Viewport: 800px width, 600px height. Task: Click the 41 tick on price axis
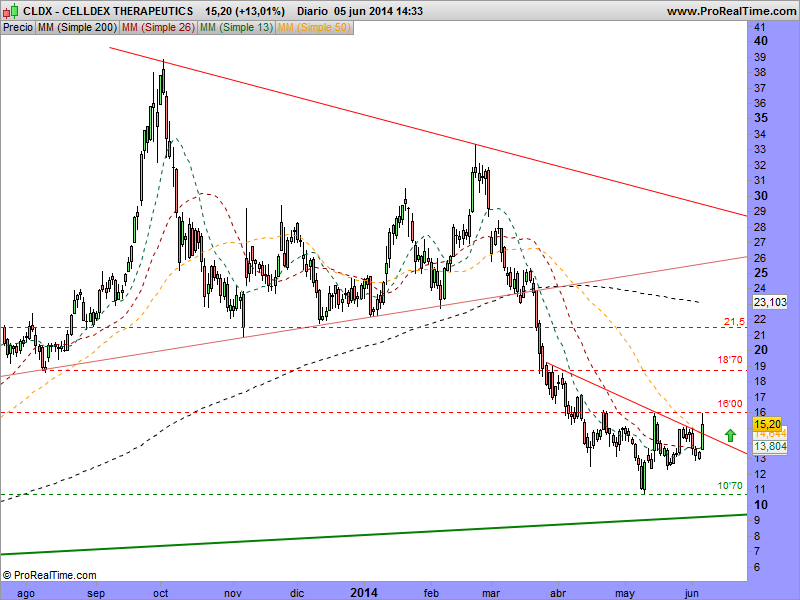(x=760, y=27)
